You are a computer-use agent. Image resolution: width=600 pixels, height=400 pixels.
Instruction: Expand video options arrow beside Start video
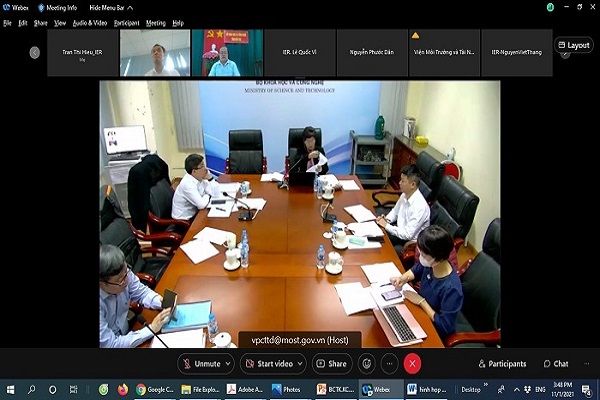click(x=300, y=364)
